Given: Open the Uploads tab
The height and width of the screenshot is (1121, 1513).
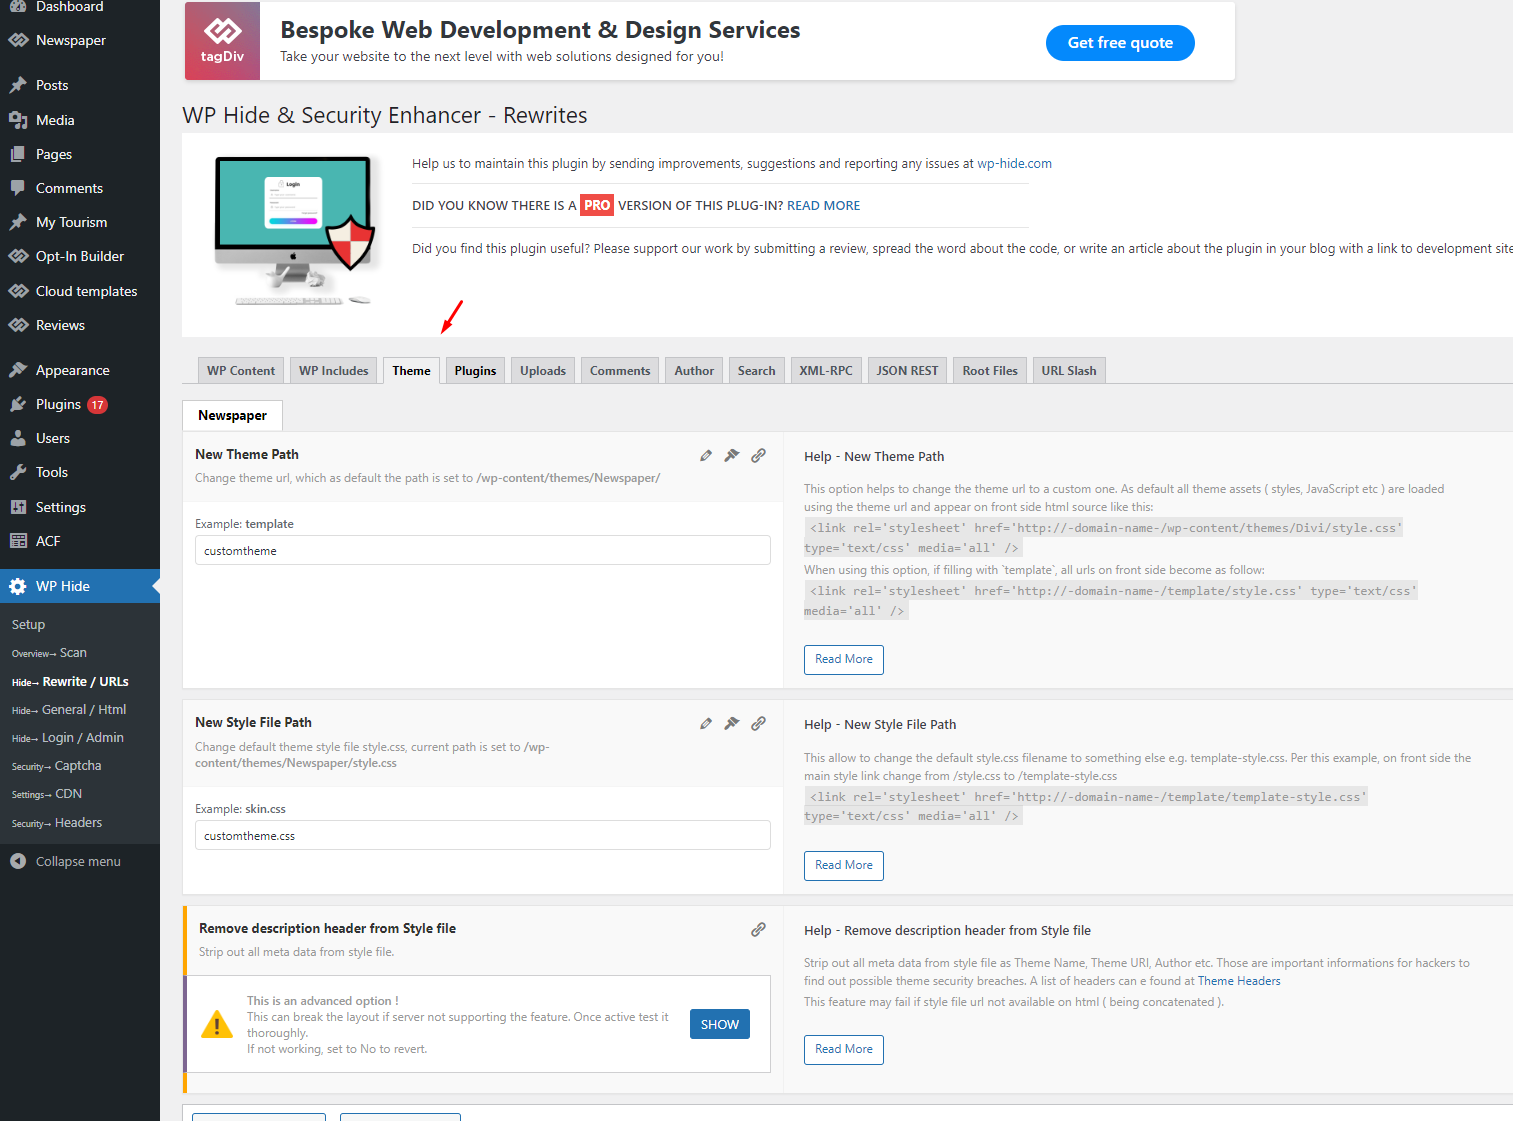Looking at the screenshot, I should click(543, 370).
